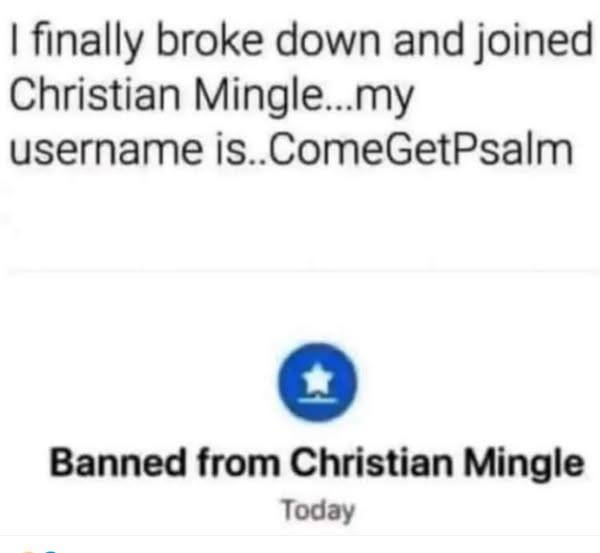600x553 pixels.
Task: Click the separator line under 'Today'
Action: click(x=300, y=536)
